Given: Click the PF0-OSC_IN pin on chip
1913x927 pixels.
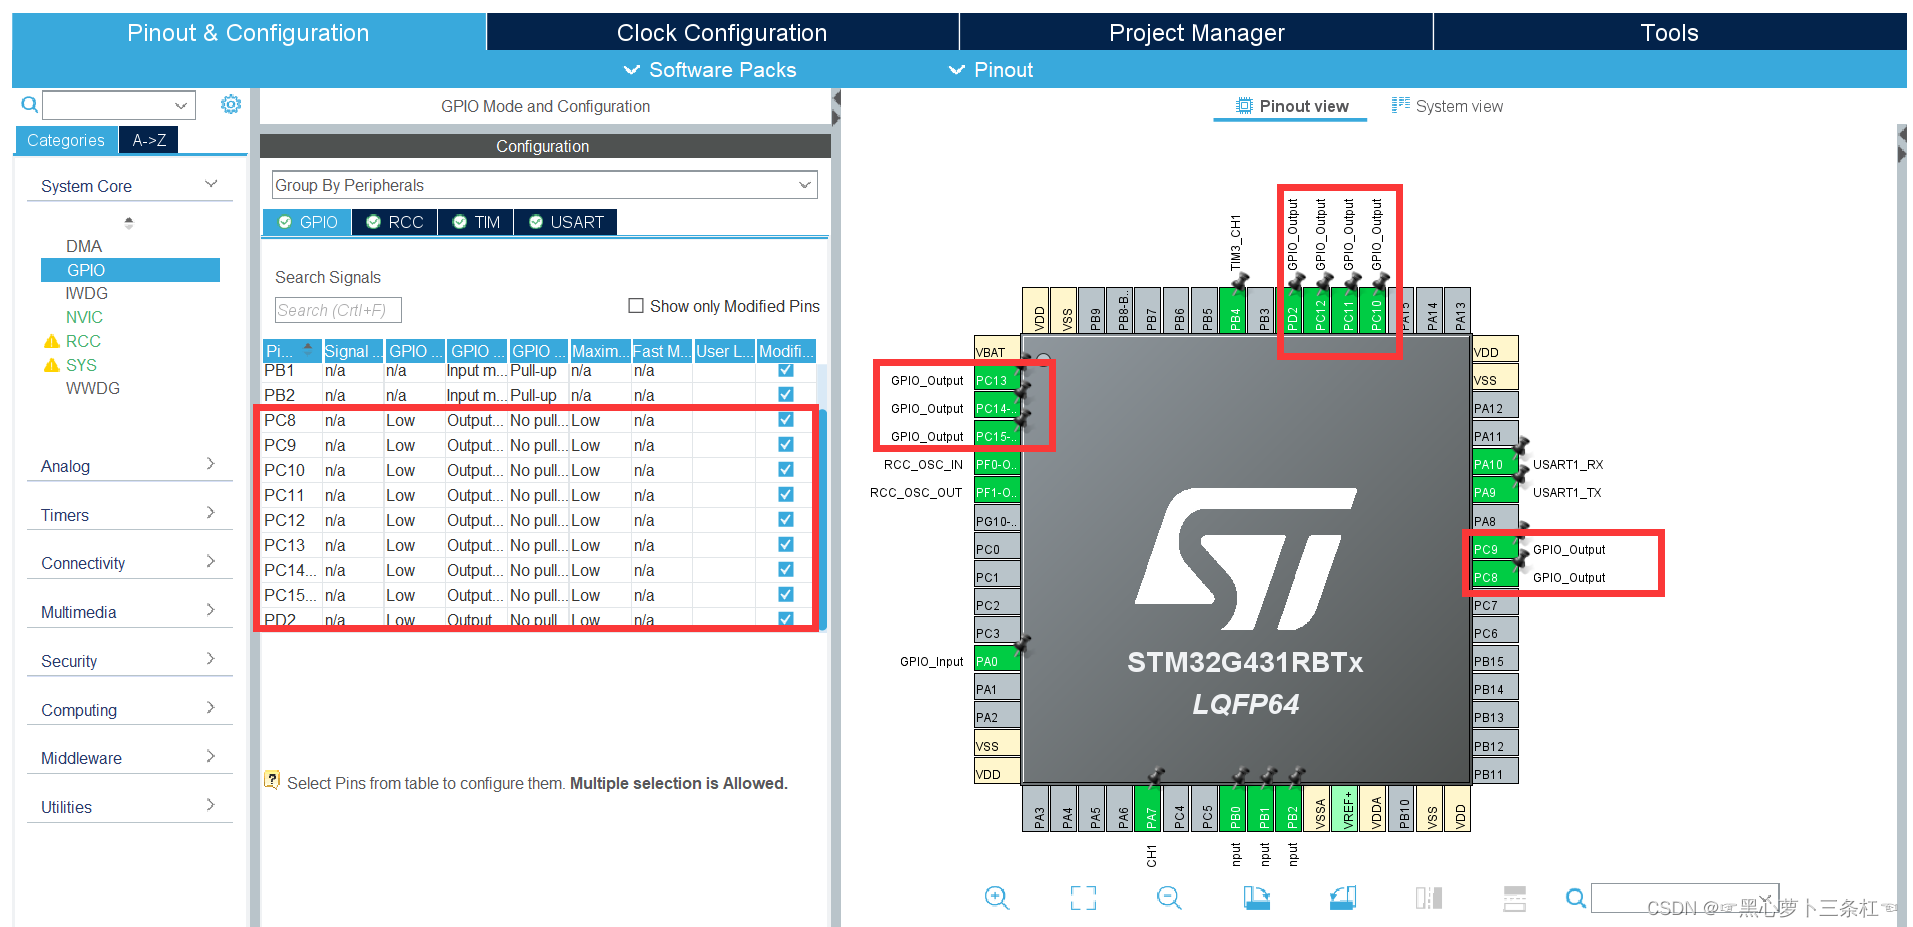Looking at the screenshot, I should pyautogui.click(x=996, y=464).
